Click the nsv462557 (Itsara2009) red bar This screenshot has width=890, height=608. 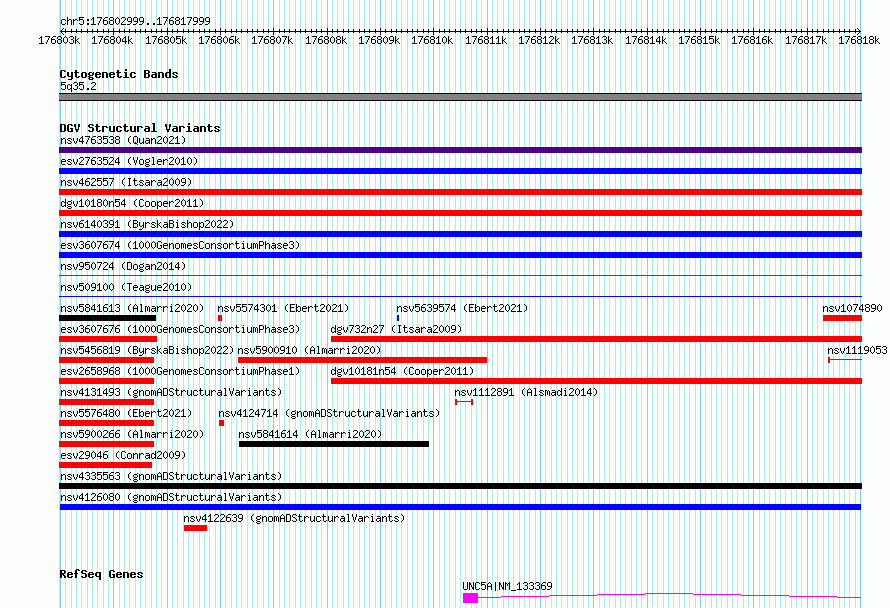click(x=460, y=192)
